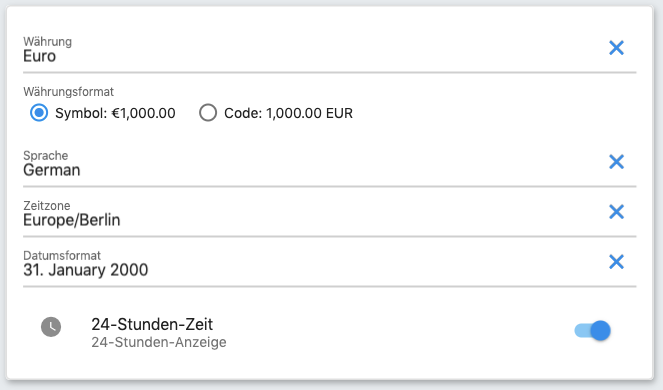
Task: Select the Symbol: €1,000.00 radio button
Action: coord(39,113)
